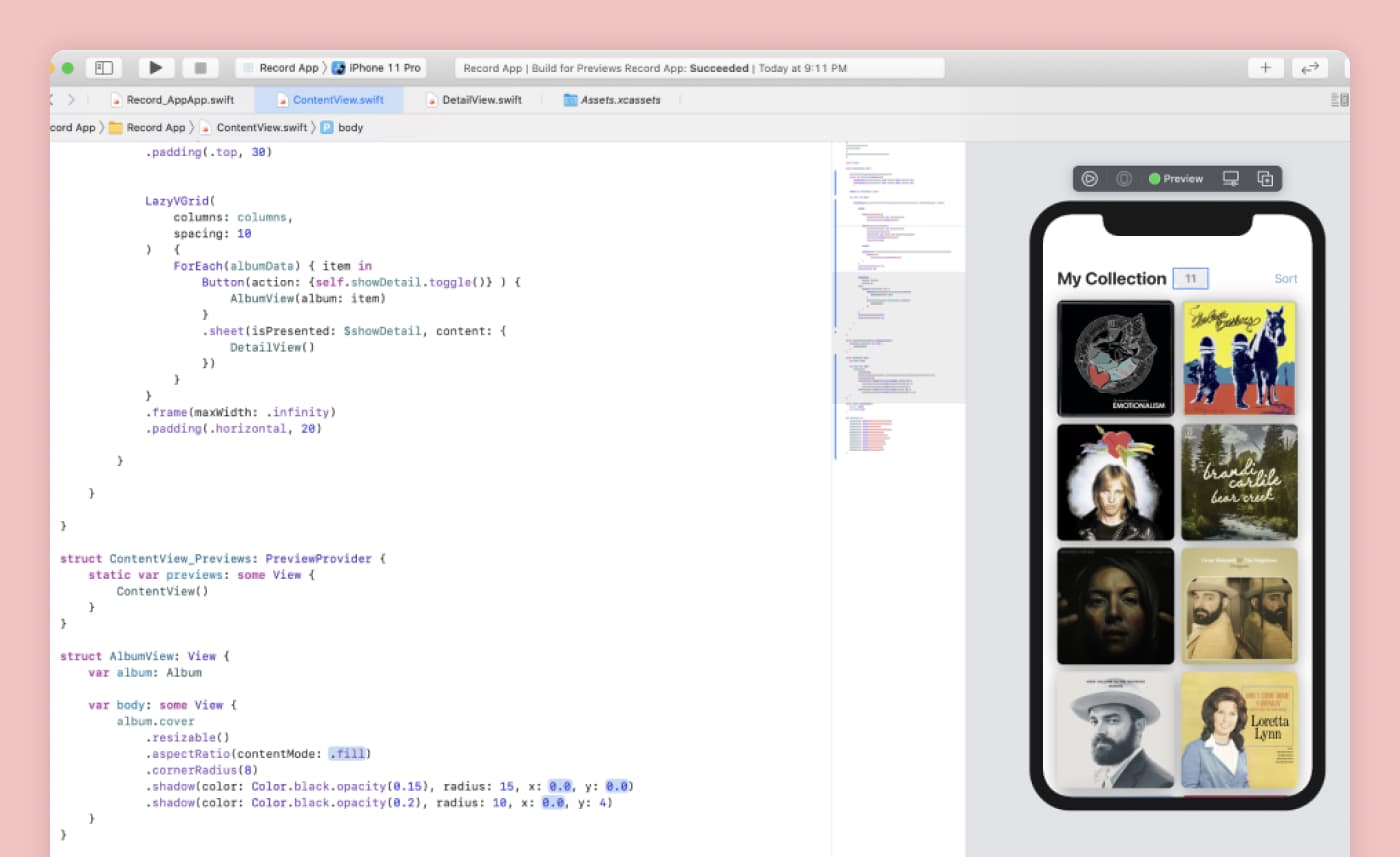Tap the Brandi Carlile Bear Creek cover
This screenshot has width=1400, height=857.
tap(1239, 482)
